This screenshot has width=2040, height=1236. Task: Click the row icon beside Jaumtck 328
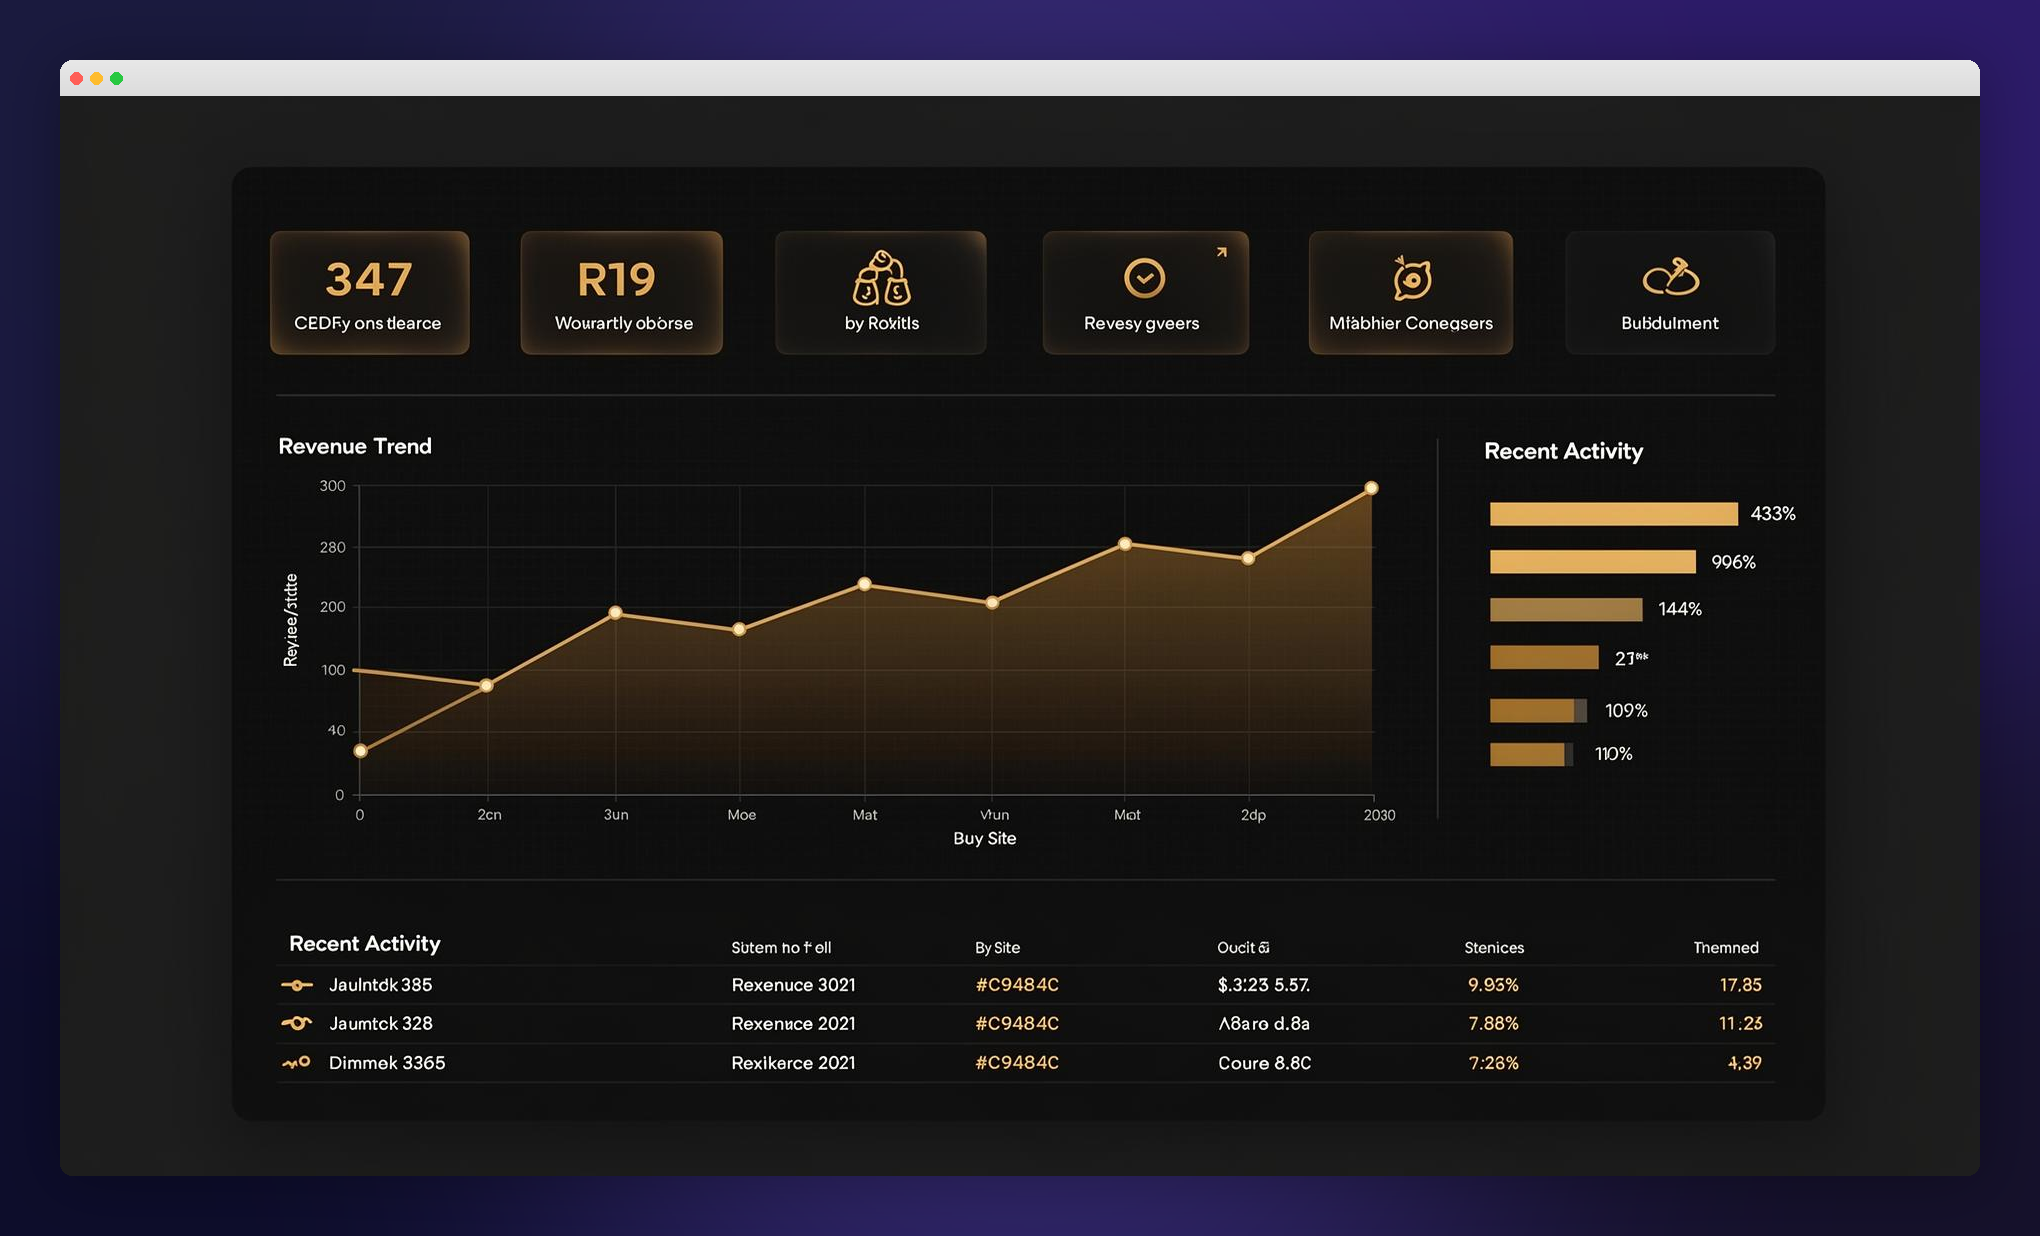tap(297, 1023)
